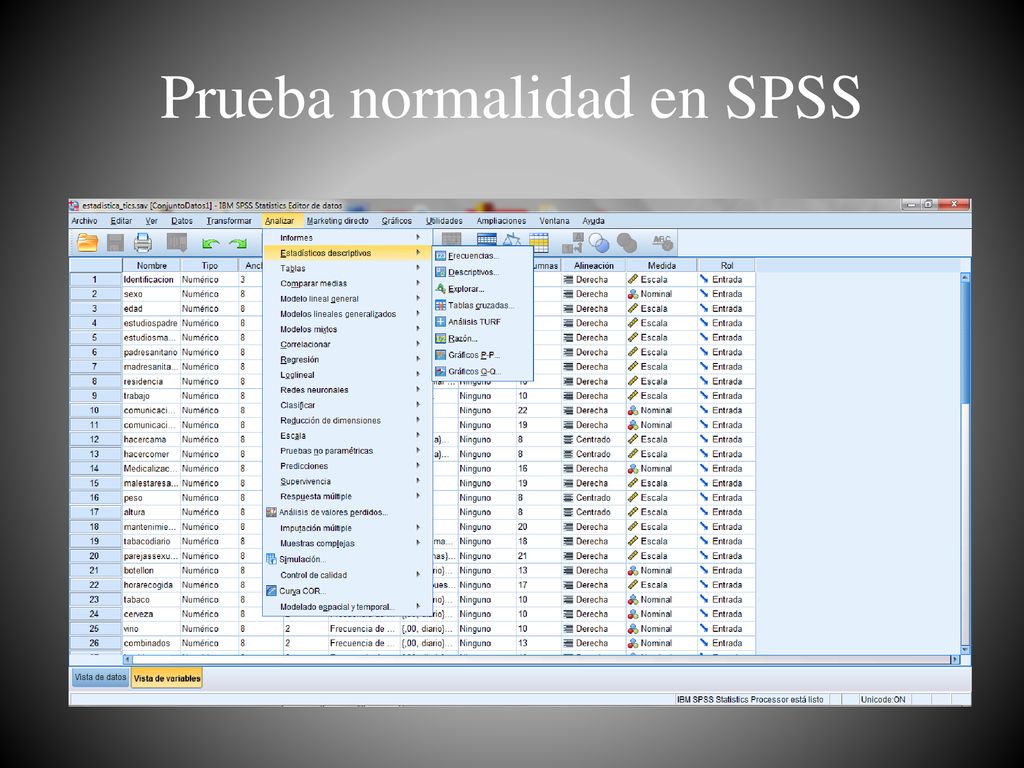Click the green Undo arrow icon
Image resolution: width=1024 pixels, height=768 pixels.
click(x=210, y=244)
